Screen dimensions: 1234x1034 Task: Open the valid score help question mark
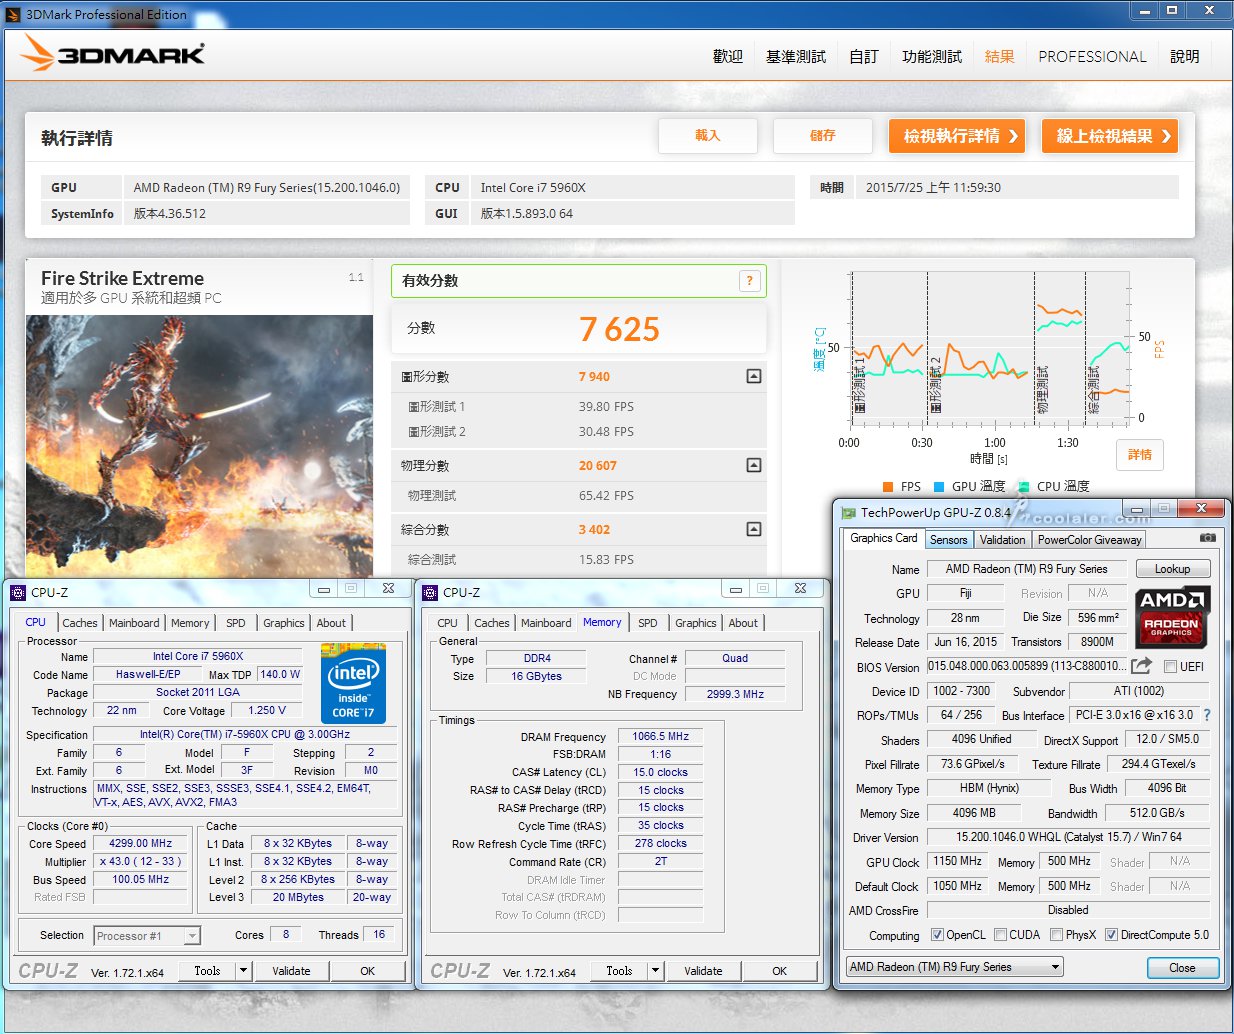(749, 281)
